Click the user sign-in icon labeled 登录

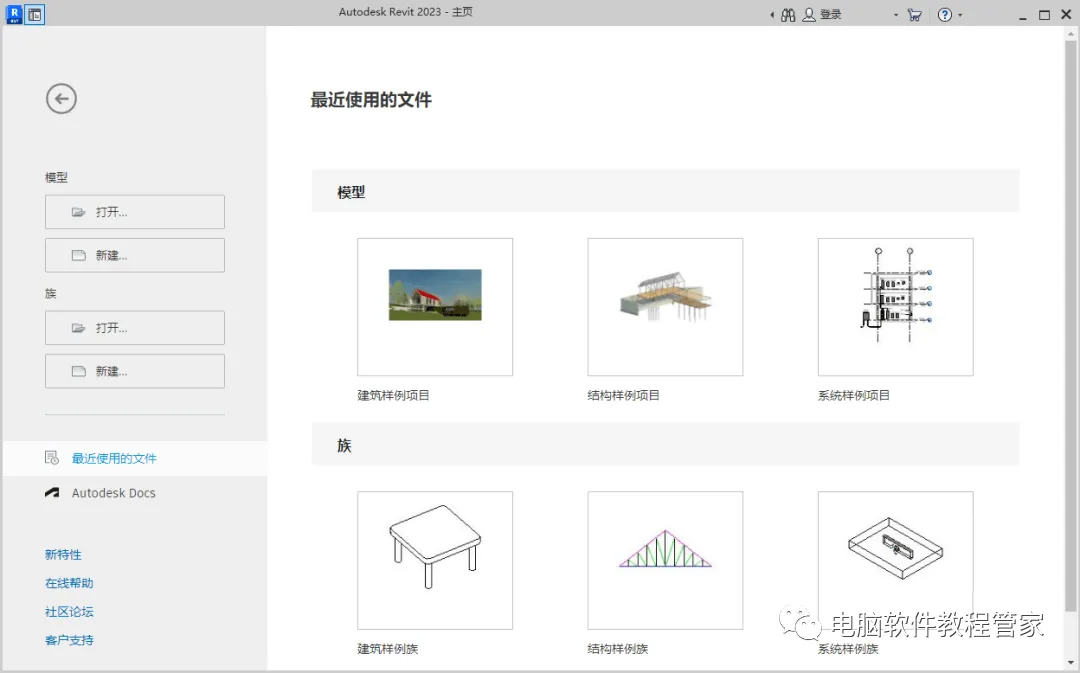click(809, 14)
